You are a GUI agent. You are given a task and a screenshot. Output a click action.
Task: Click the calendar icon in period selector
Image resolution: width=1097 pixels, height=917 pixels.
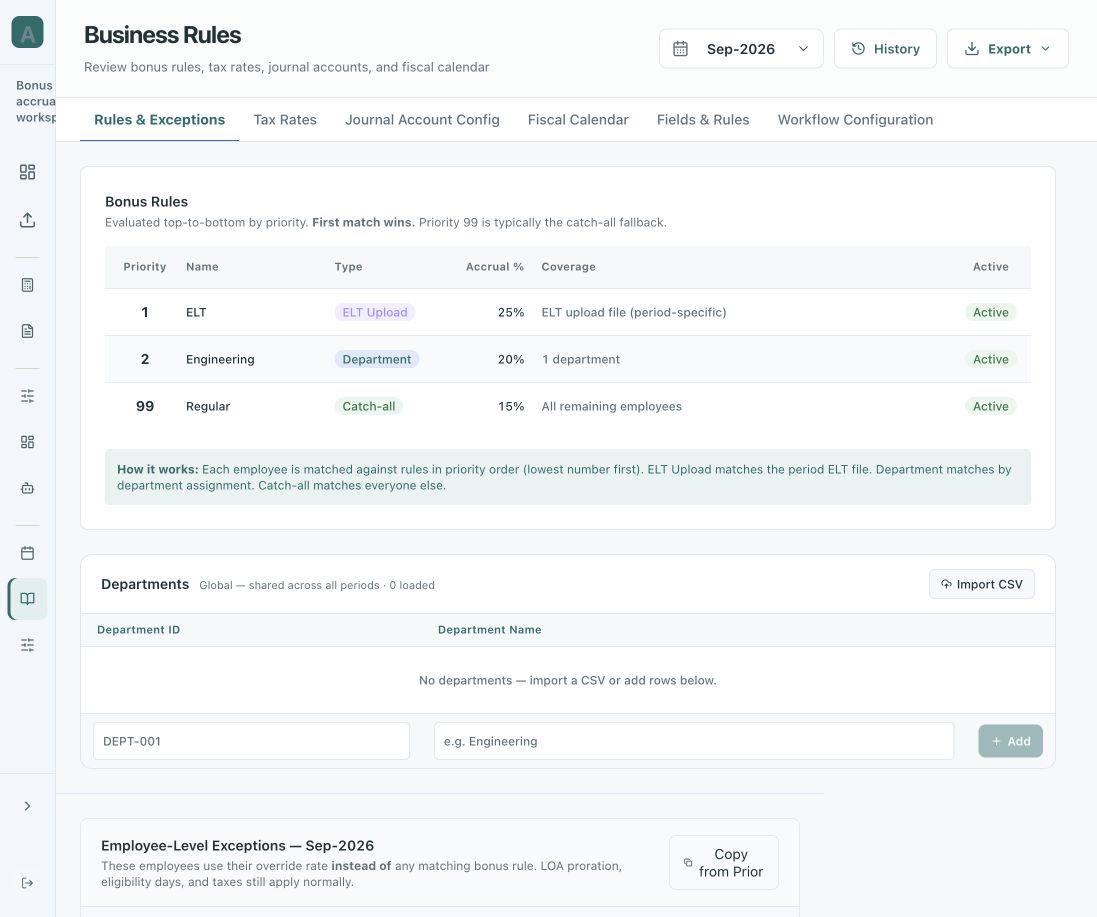pos(680,49)
